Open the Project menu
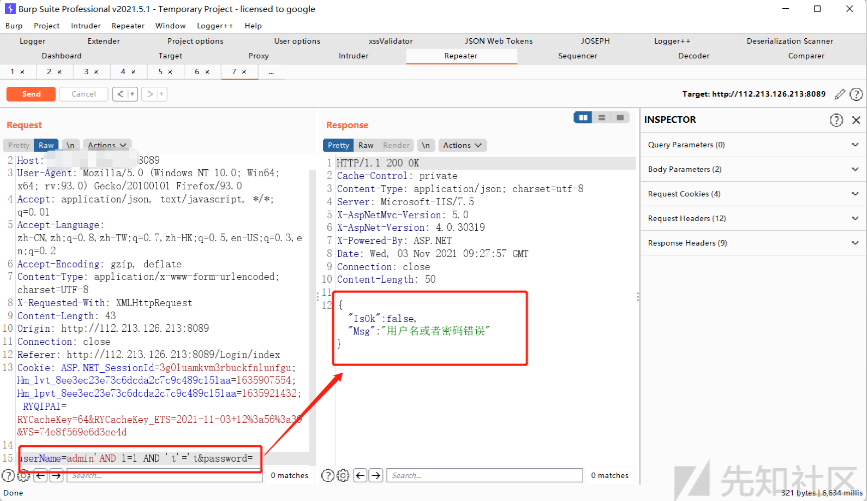This screenshot has width=867, height=501. [x=46, y=25]
